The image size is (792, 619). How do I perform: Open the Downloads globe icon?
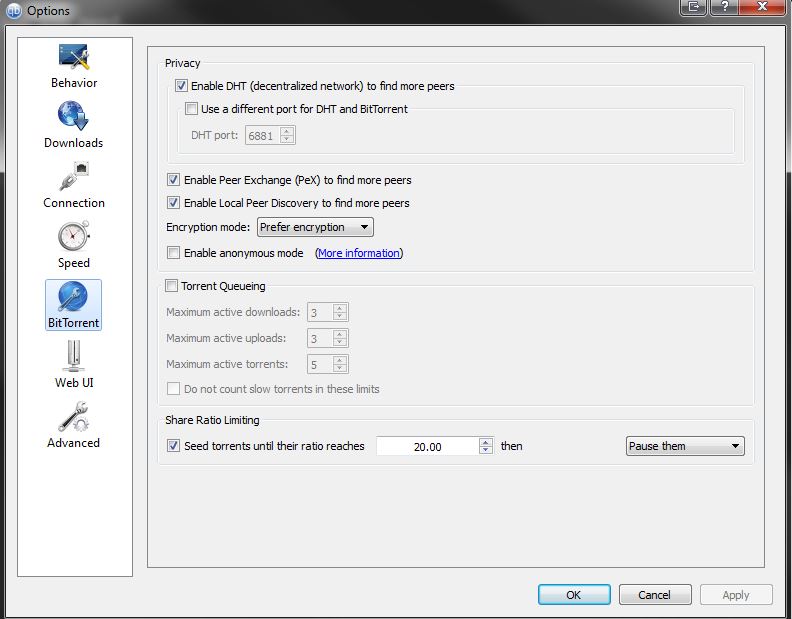pos(73,116)
